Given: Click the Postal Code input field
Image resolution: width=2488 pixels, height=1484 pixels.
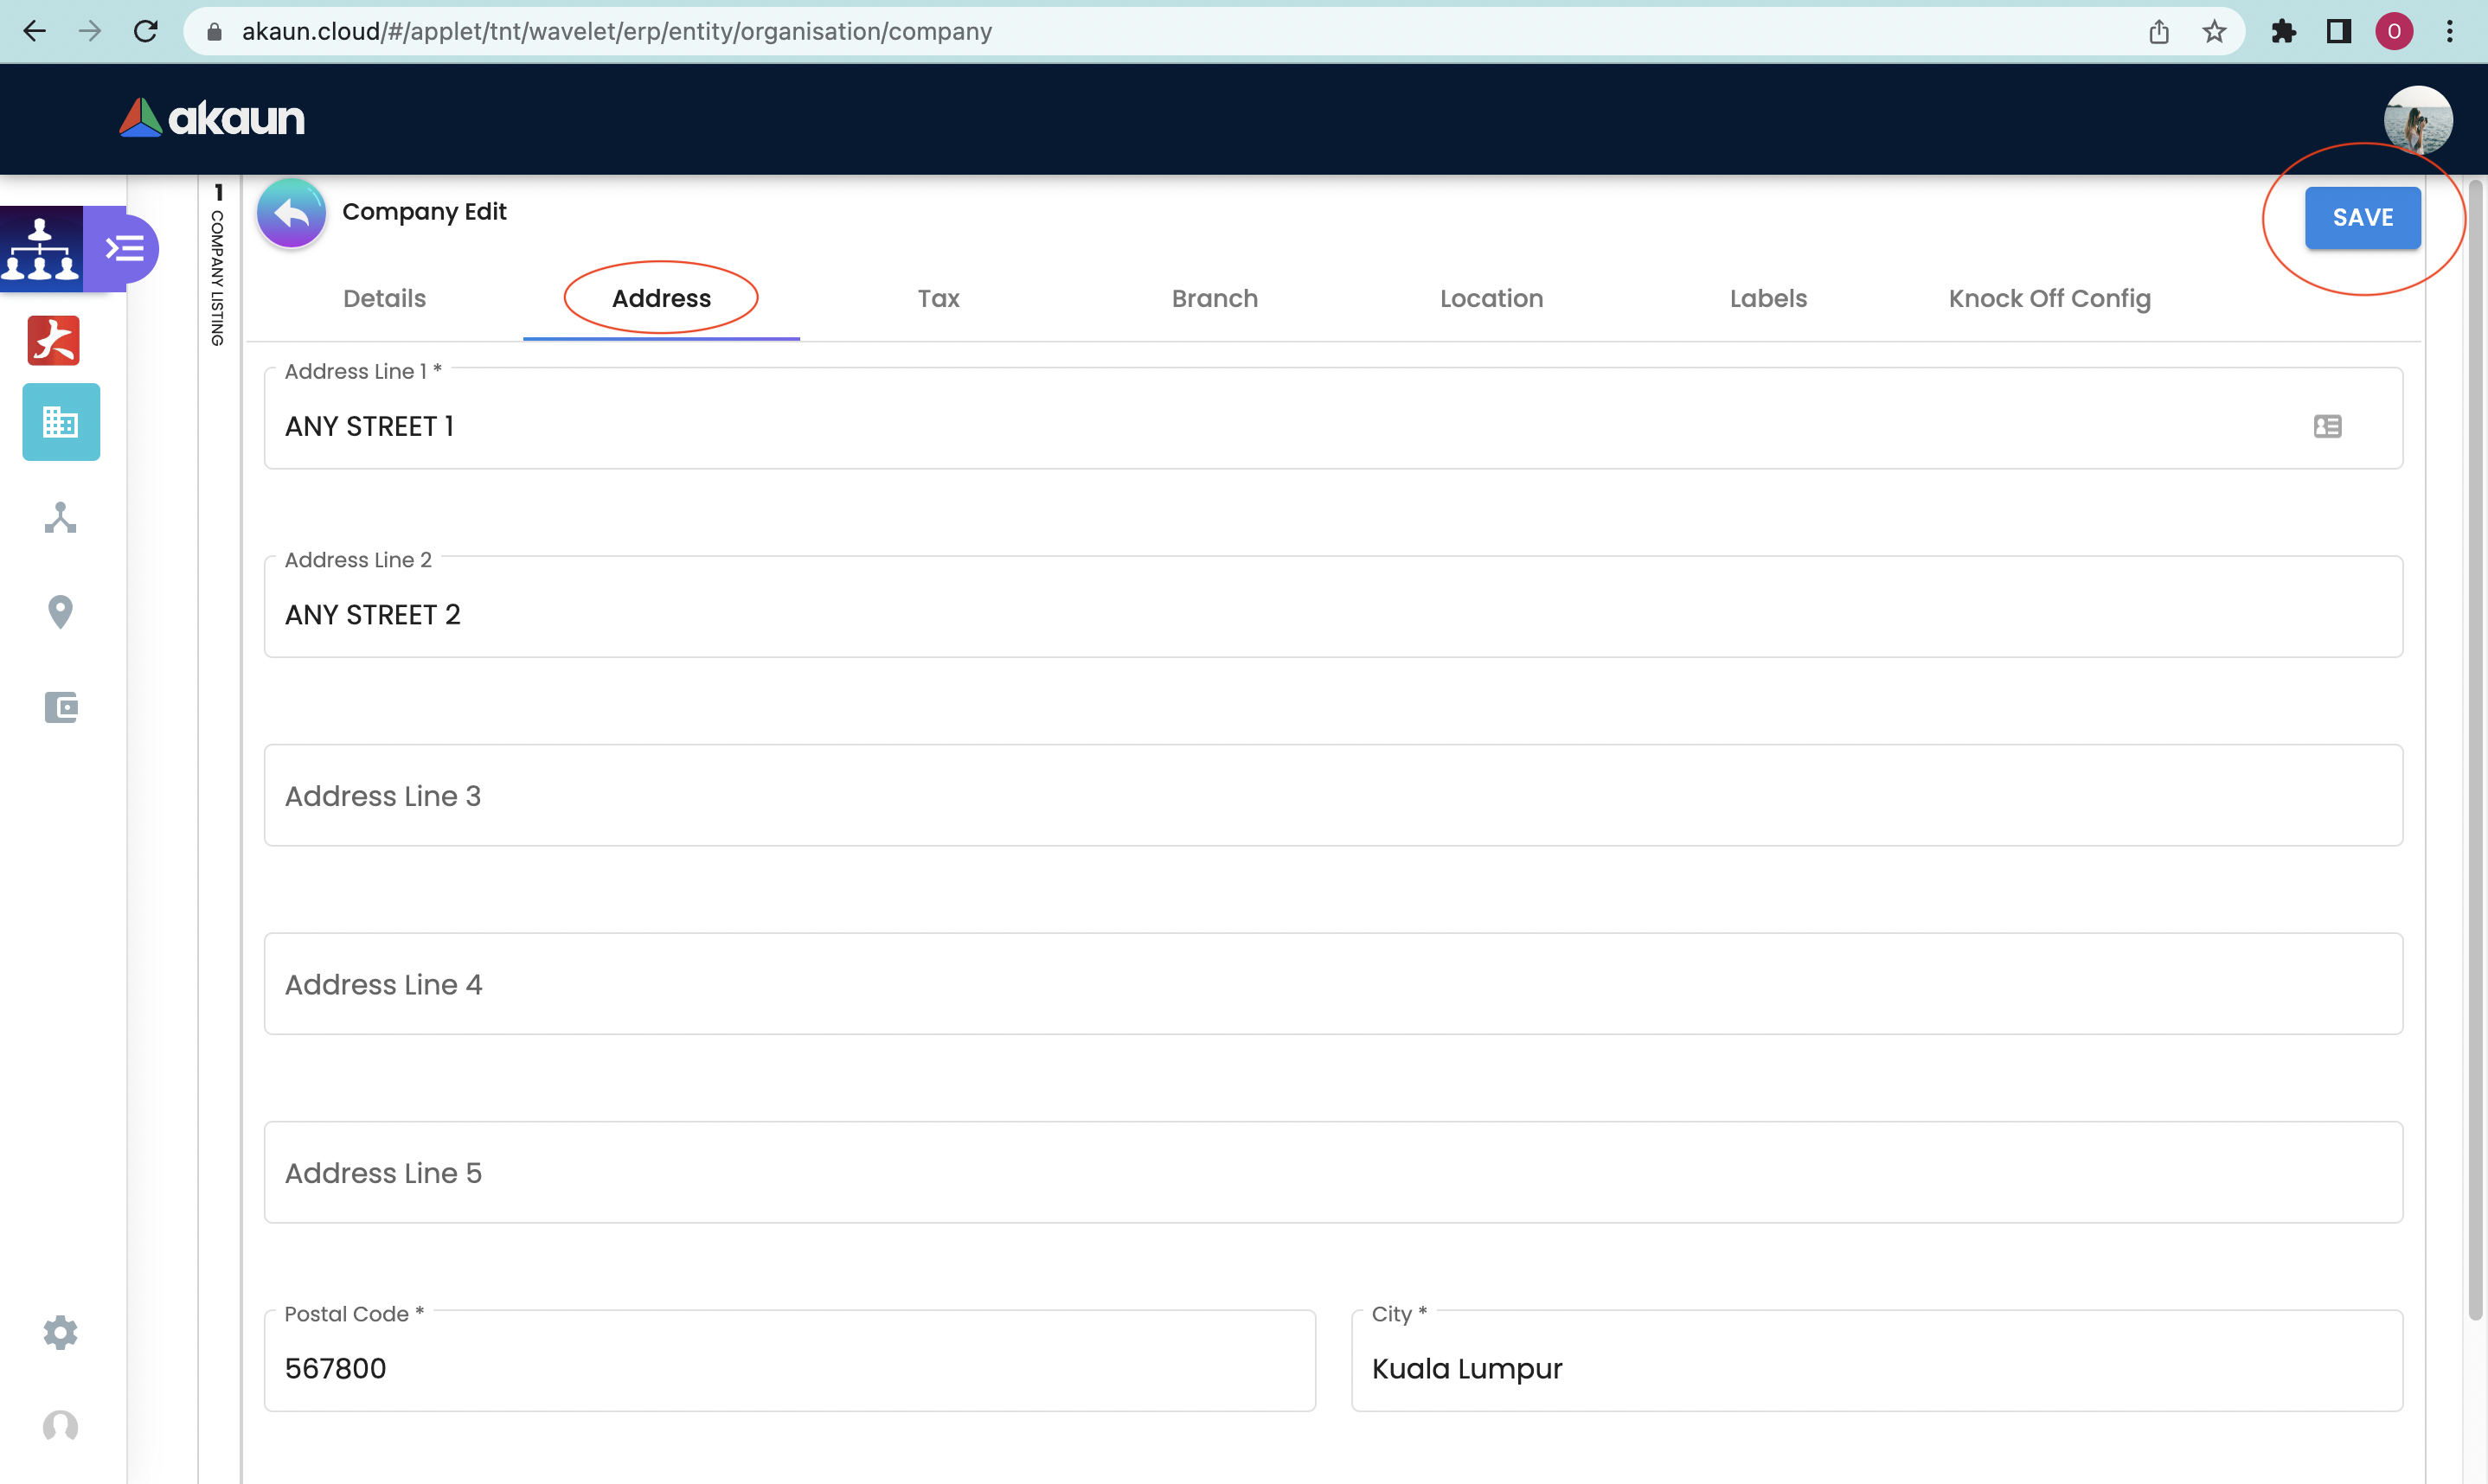Looking at the screenshot, I should pyautogui.click(x=789, y=1368).
